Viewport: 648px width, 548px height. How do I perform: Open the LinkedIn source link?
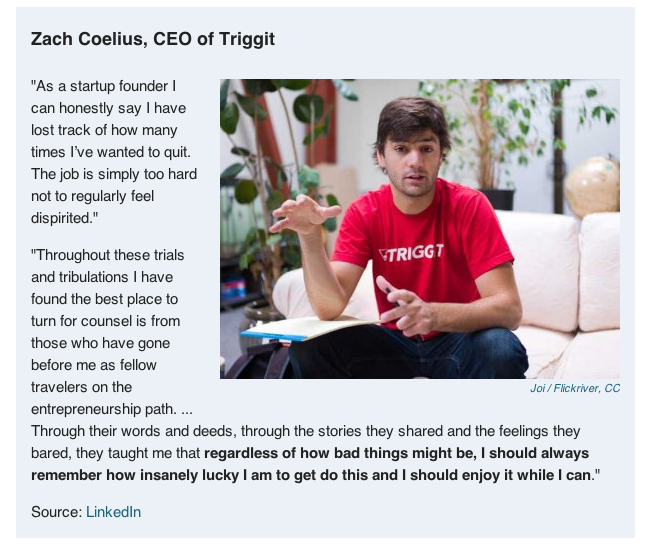(x=113, y=512)
